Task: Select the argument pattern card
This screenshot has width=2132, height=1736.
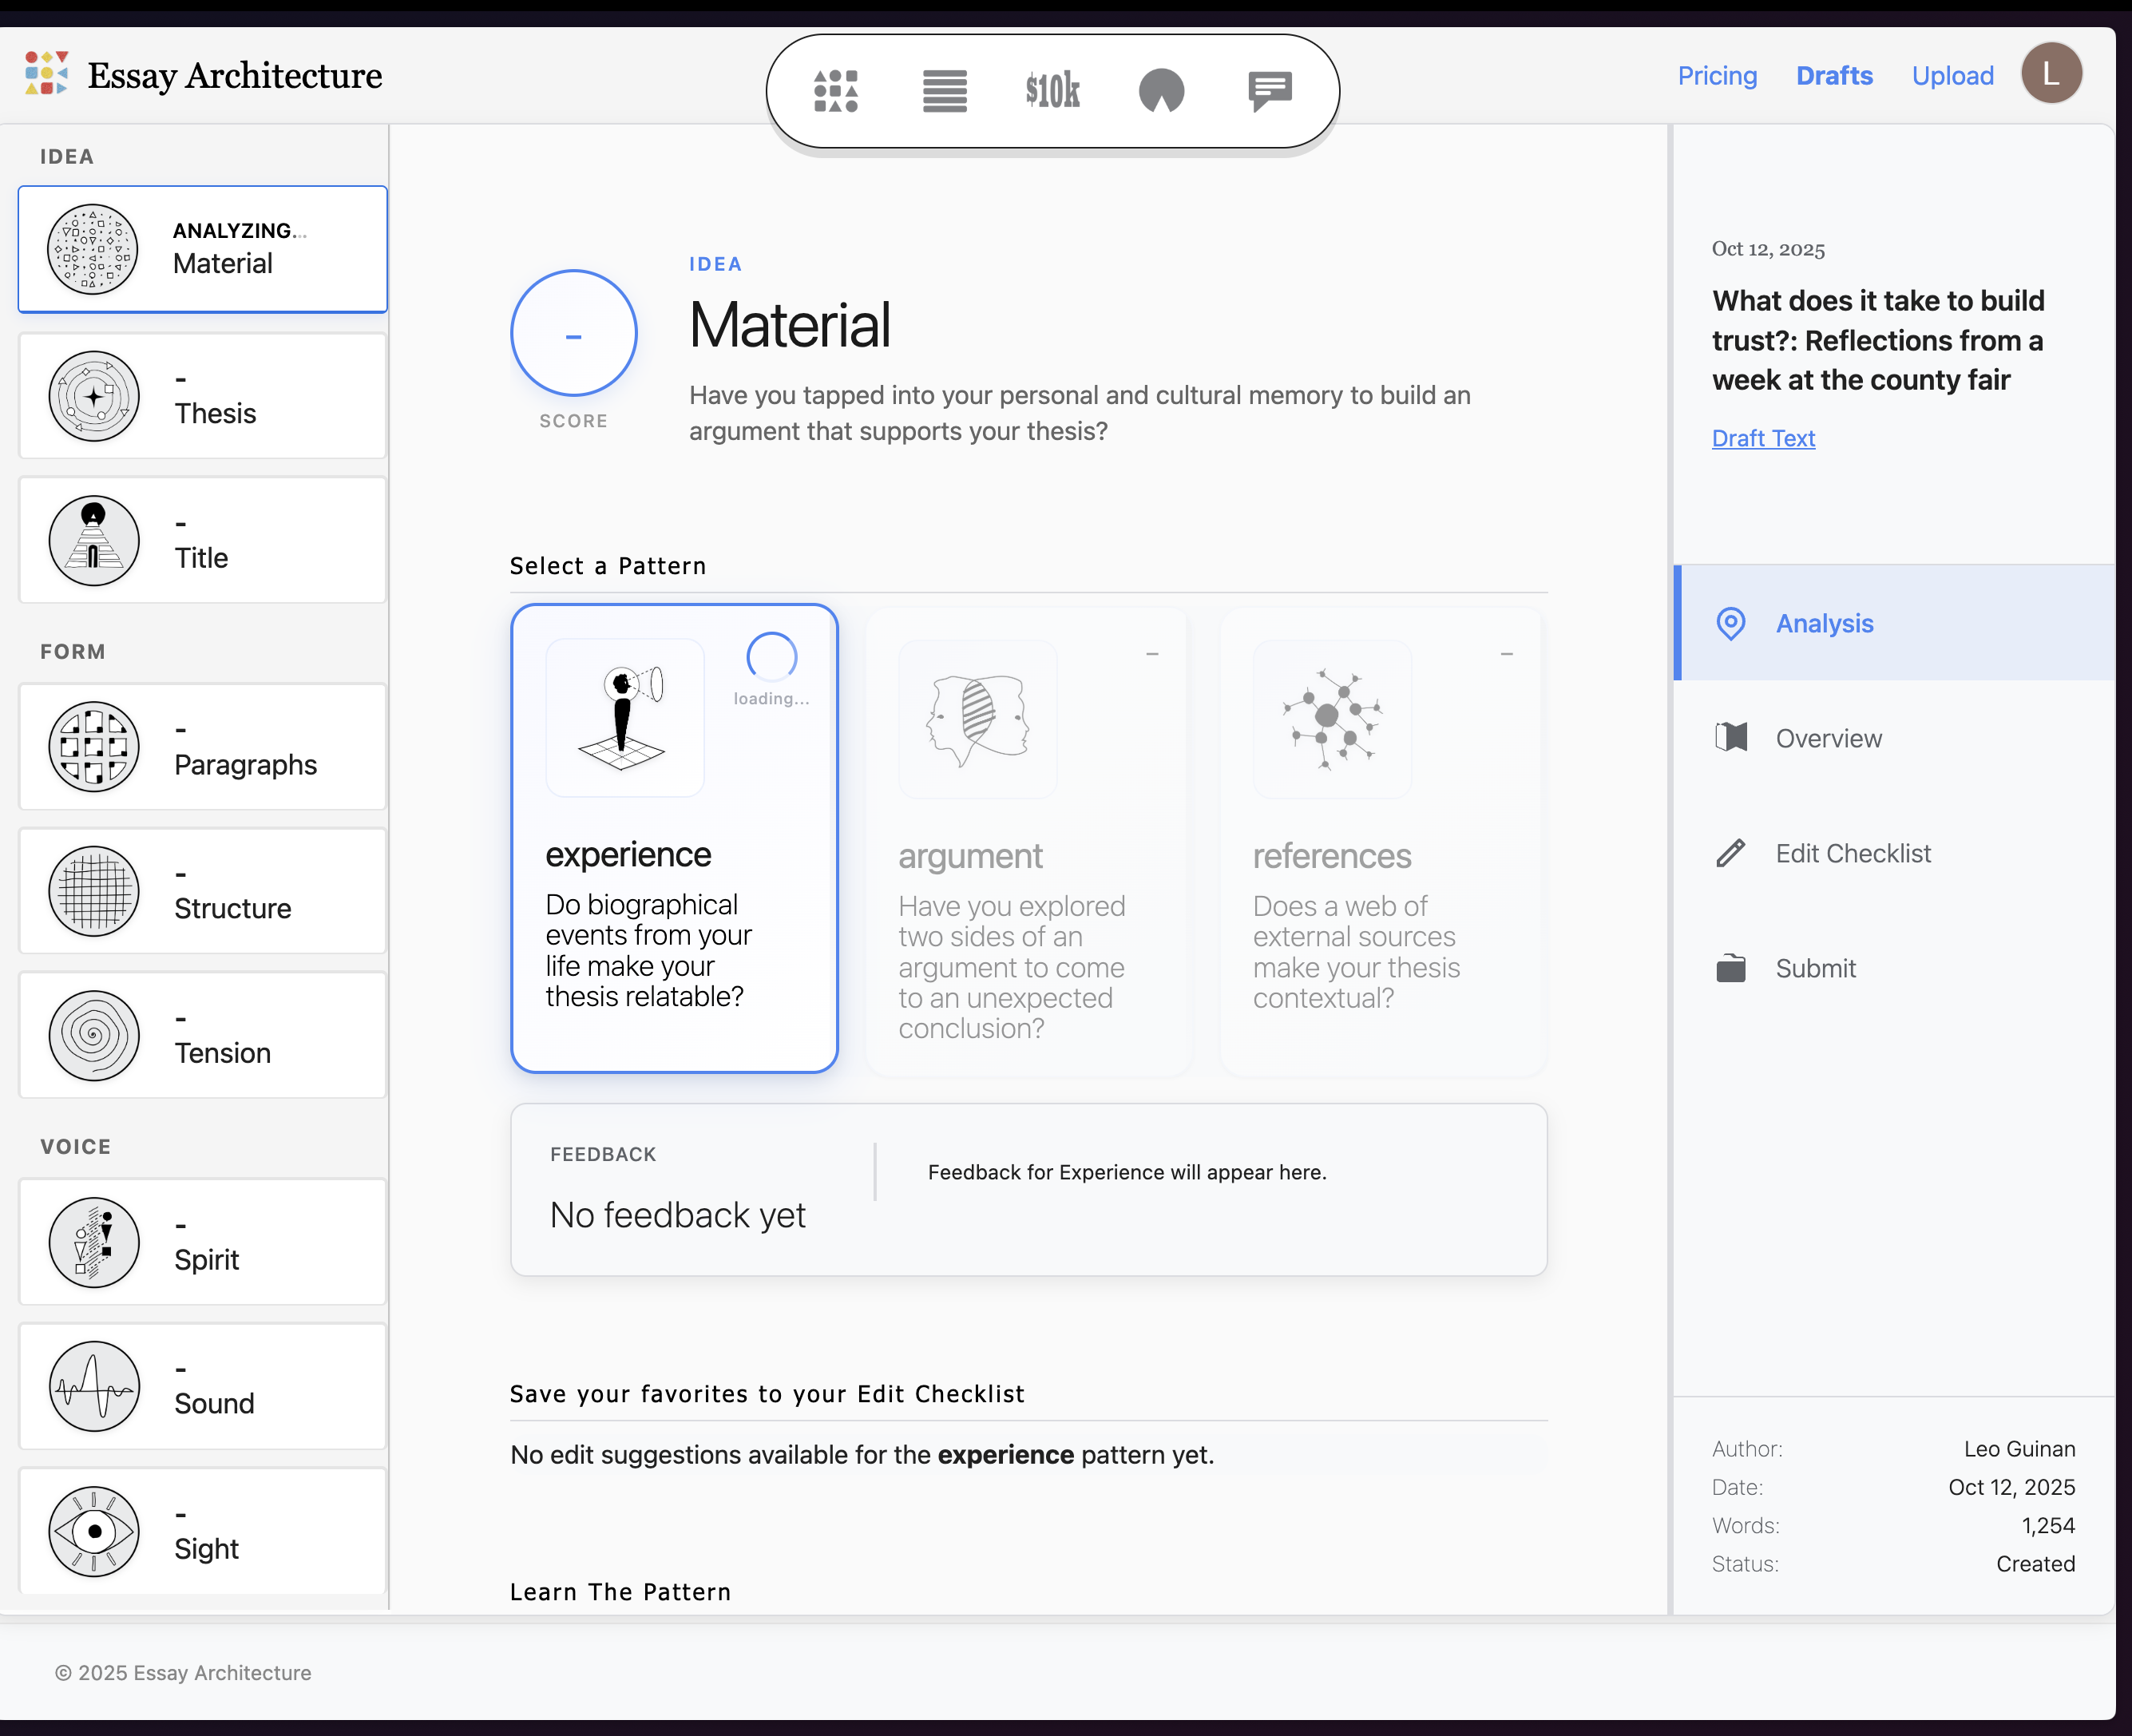Action: point(1028,840)
